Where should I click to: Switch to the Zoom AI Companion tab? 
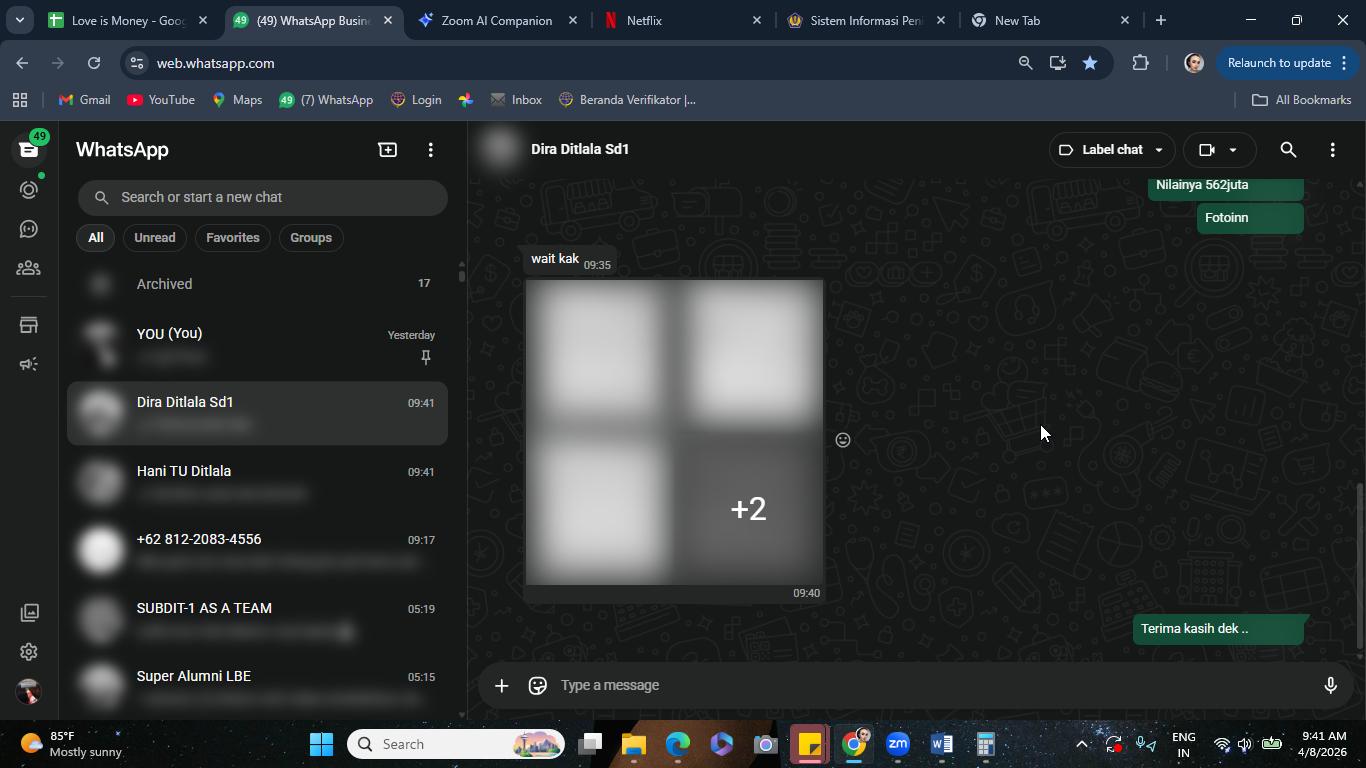click(x=495, y=20)
